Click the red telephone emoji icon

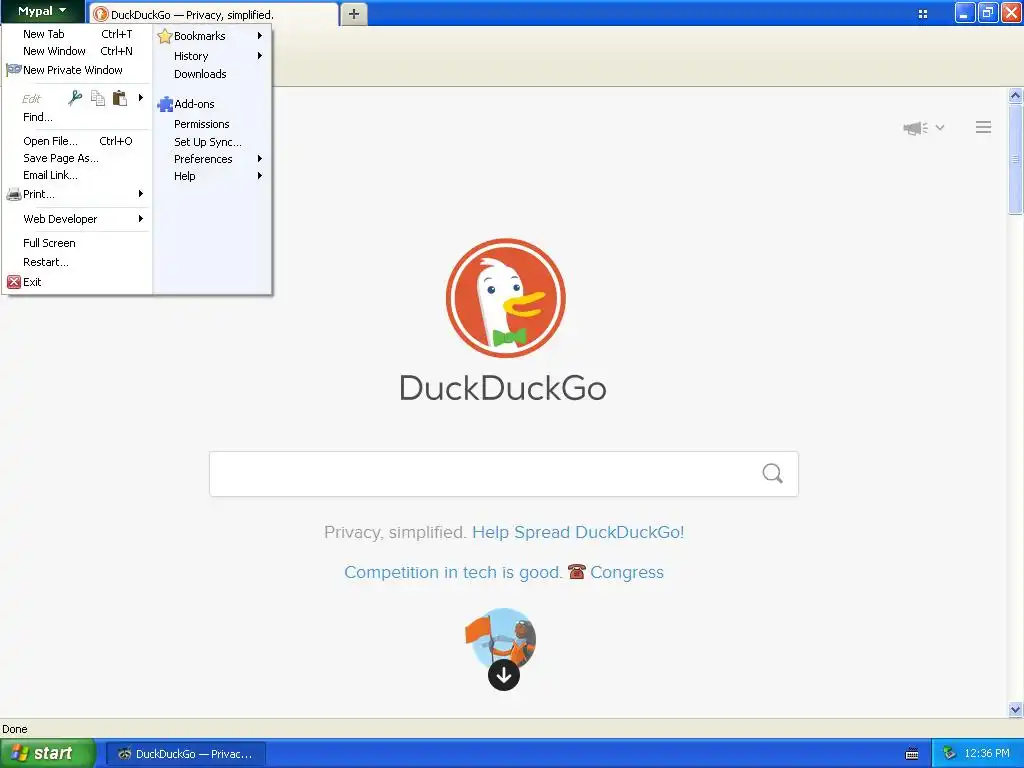point(576,571)
